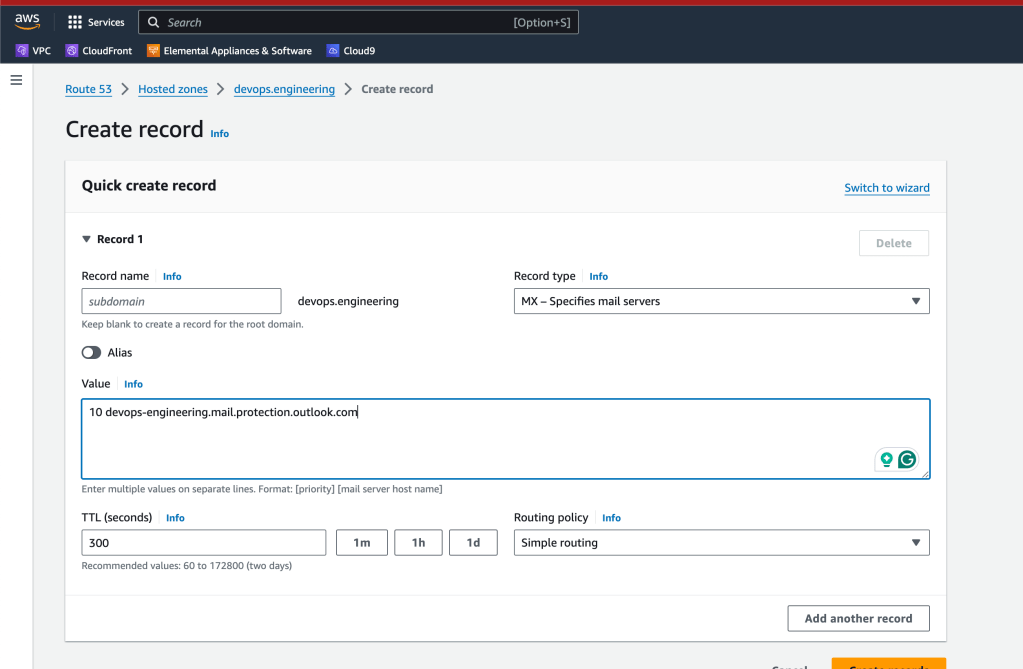Grab the Value text area resize handle
This screenshot has width=1023, height=669.
coord(925,474)
